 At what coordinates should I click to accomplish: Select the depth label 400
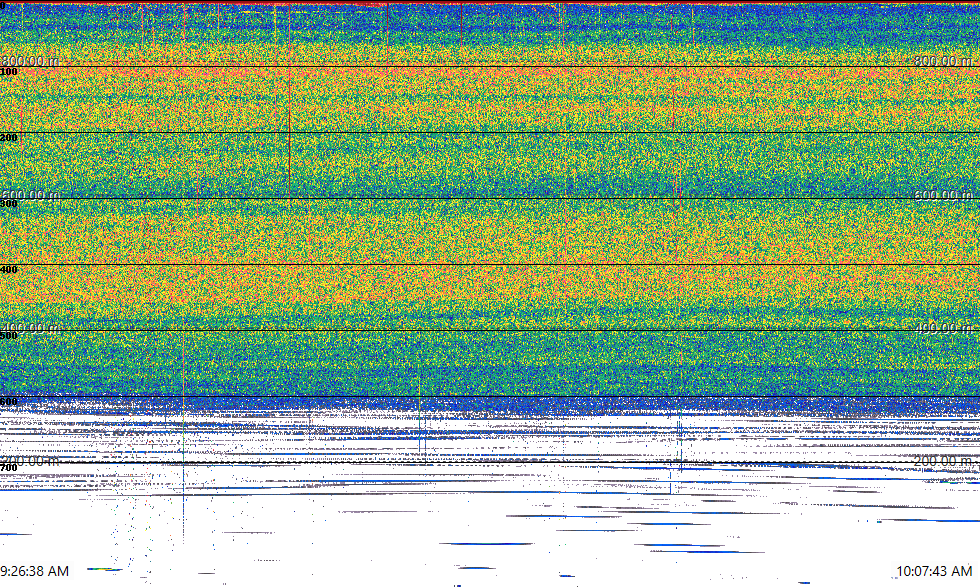click(9, 270)
